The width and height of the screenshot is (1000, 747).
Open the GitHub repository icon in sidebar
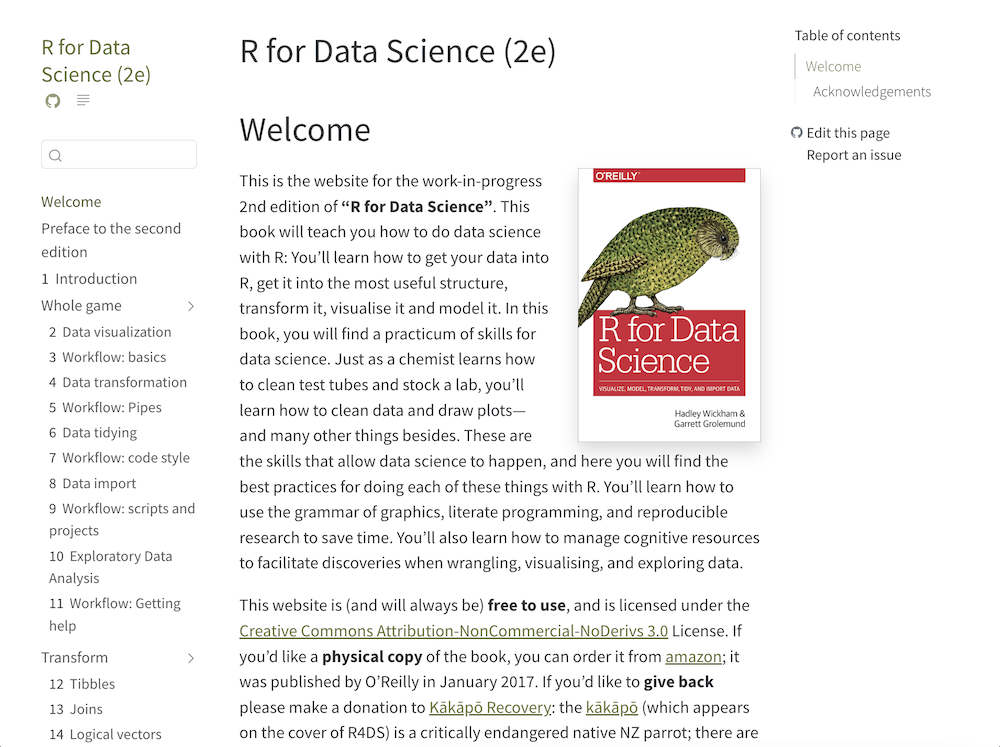[53, 101]
